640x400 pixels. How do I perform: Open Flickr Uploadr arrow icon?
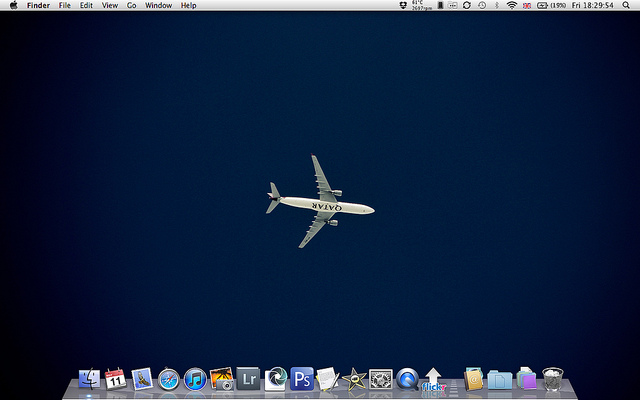tap(433, 379)
